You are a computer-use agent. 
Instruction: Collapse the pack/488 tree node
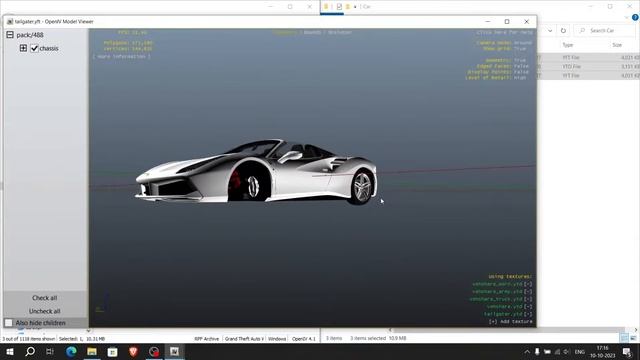10,35
